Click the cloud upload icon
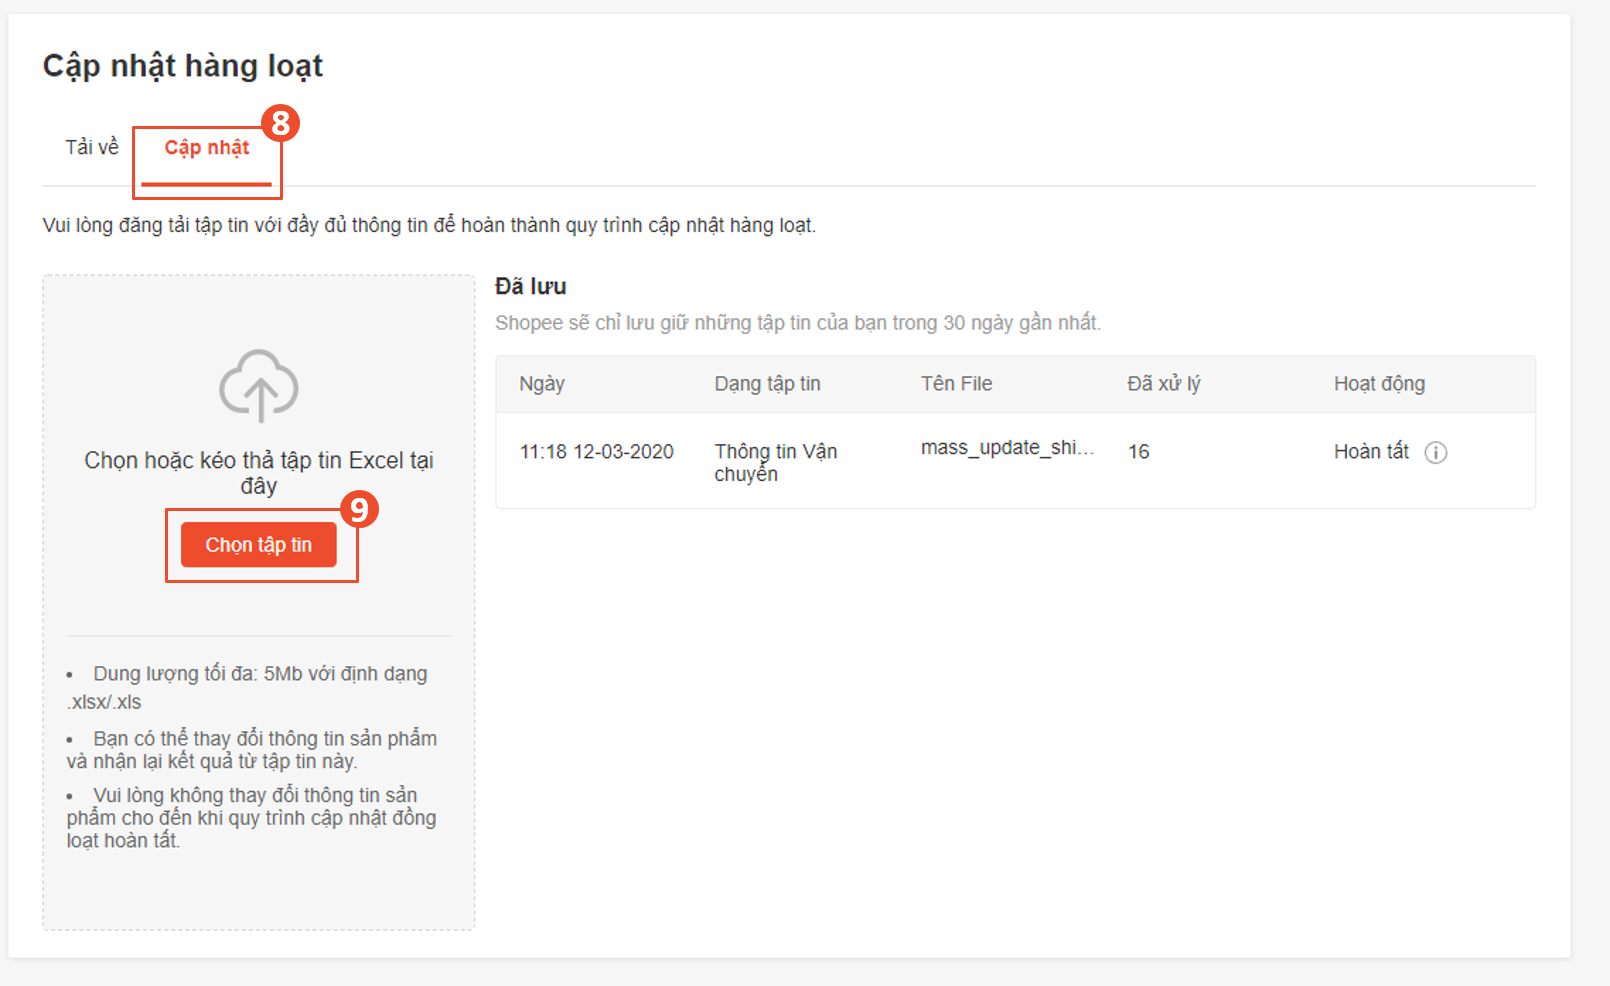The width and height of the screenshot is (1610, 986). 260,387
